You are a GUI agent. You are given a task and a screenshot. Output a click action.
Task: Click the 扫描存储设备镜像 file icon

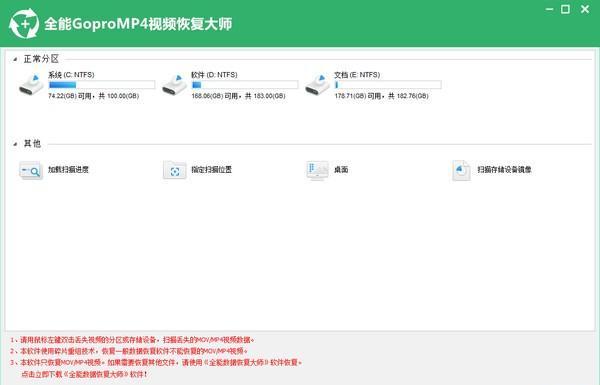coord(461,170)
